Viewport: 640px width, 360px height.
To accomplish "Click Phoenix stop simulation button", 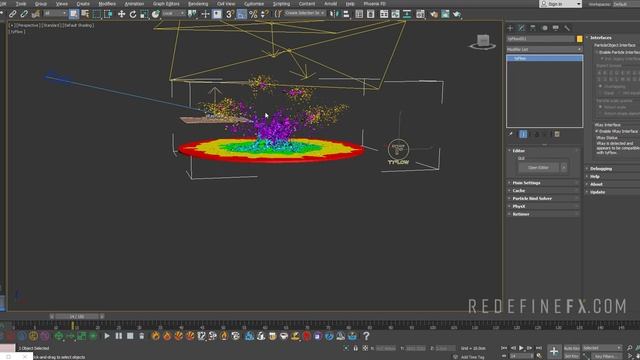I will click(x=130, y=336).
